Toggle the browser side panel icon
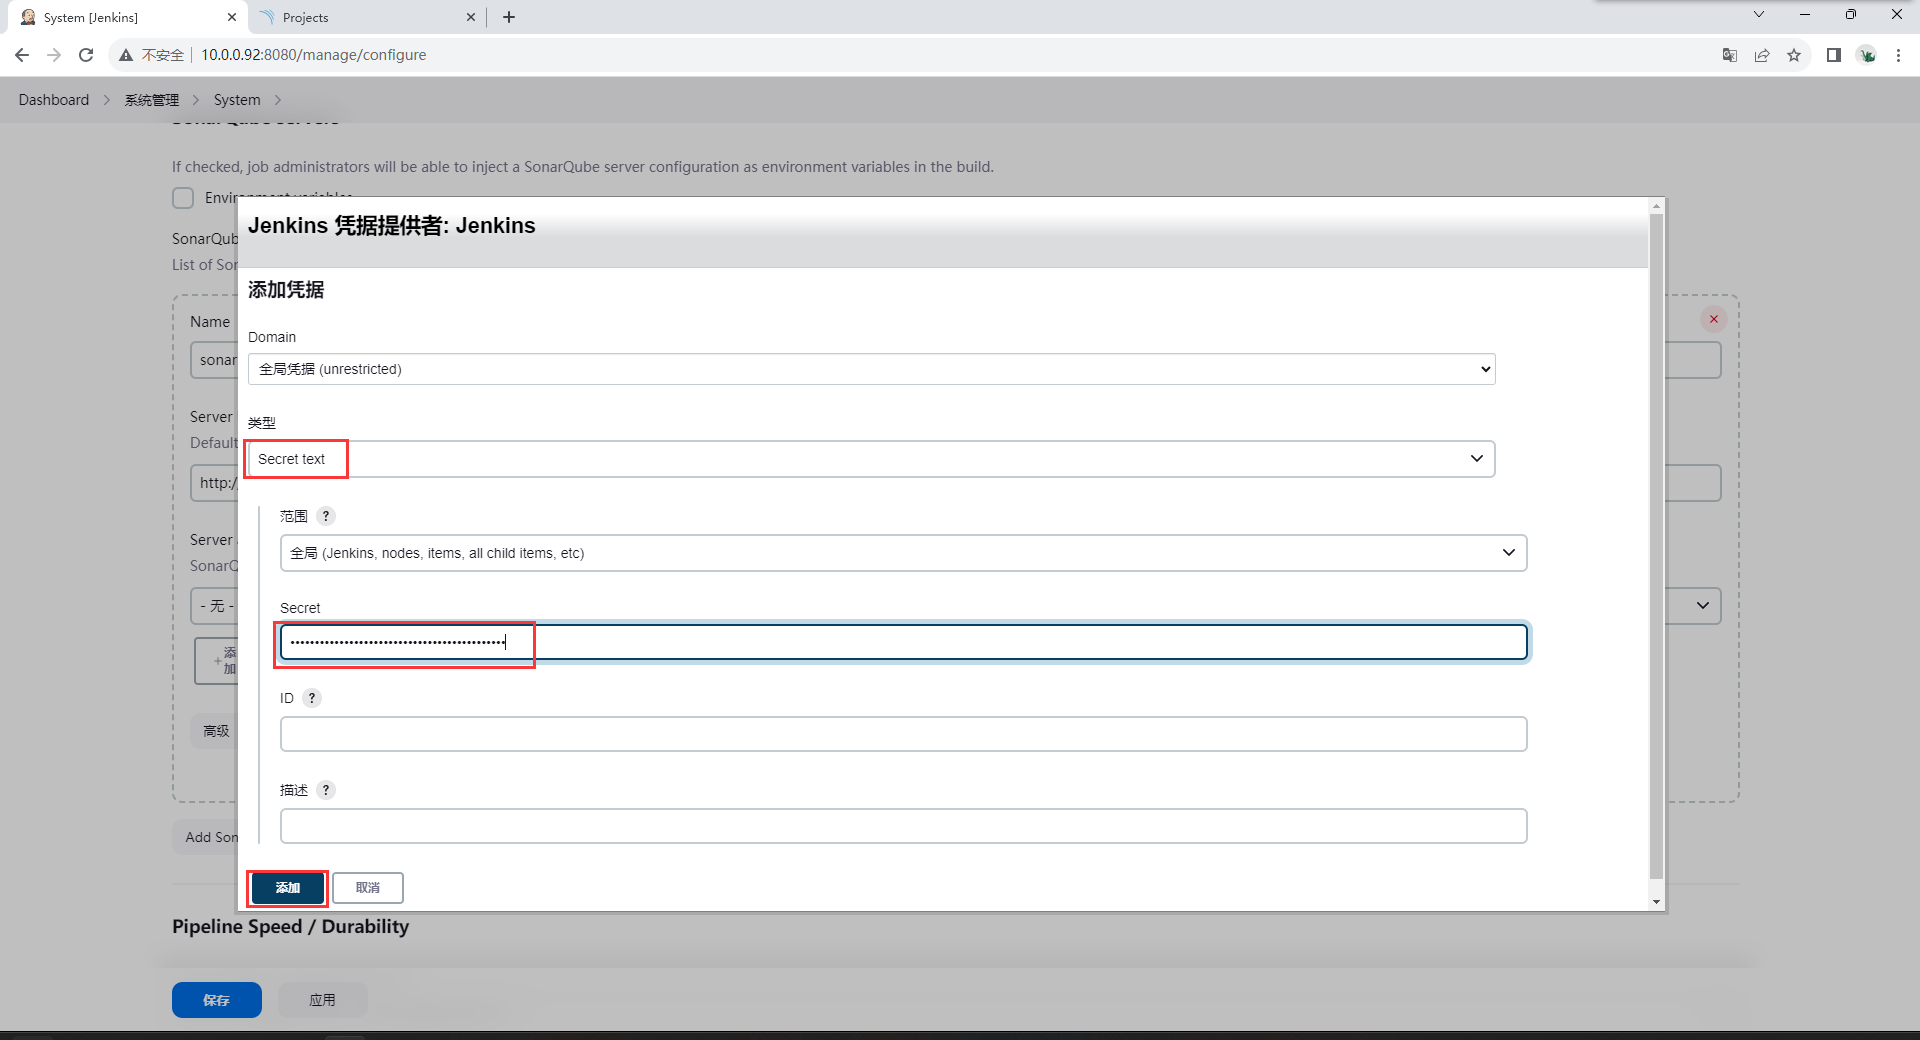 pos(1834,55)
